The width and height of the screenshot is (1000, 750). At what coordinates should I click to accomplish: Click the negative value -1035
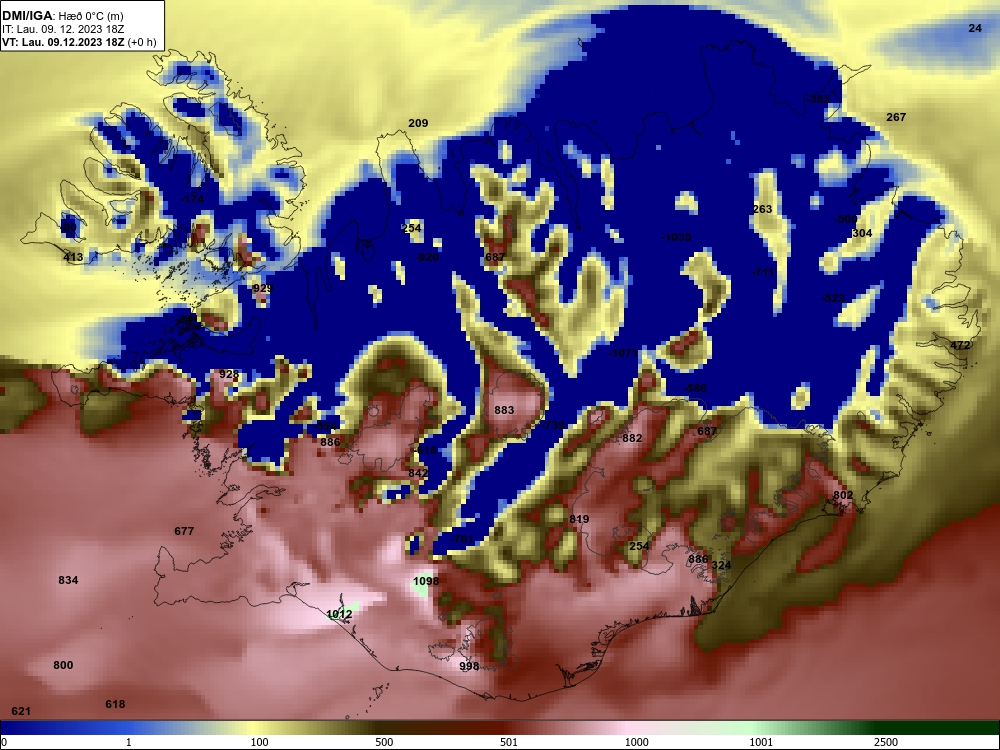tap(676, 237)
